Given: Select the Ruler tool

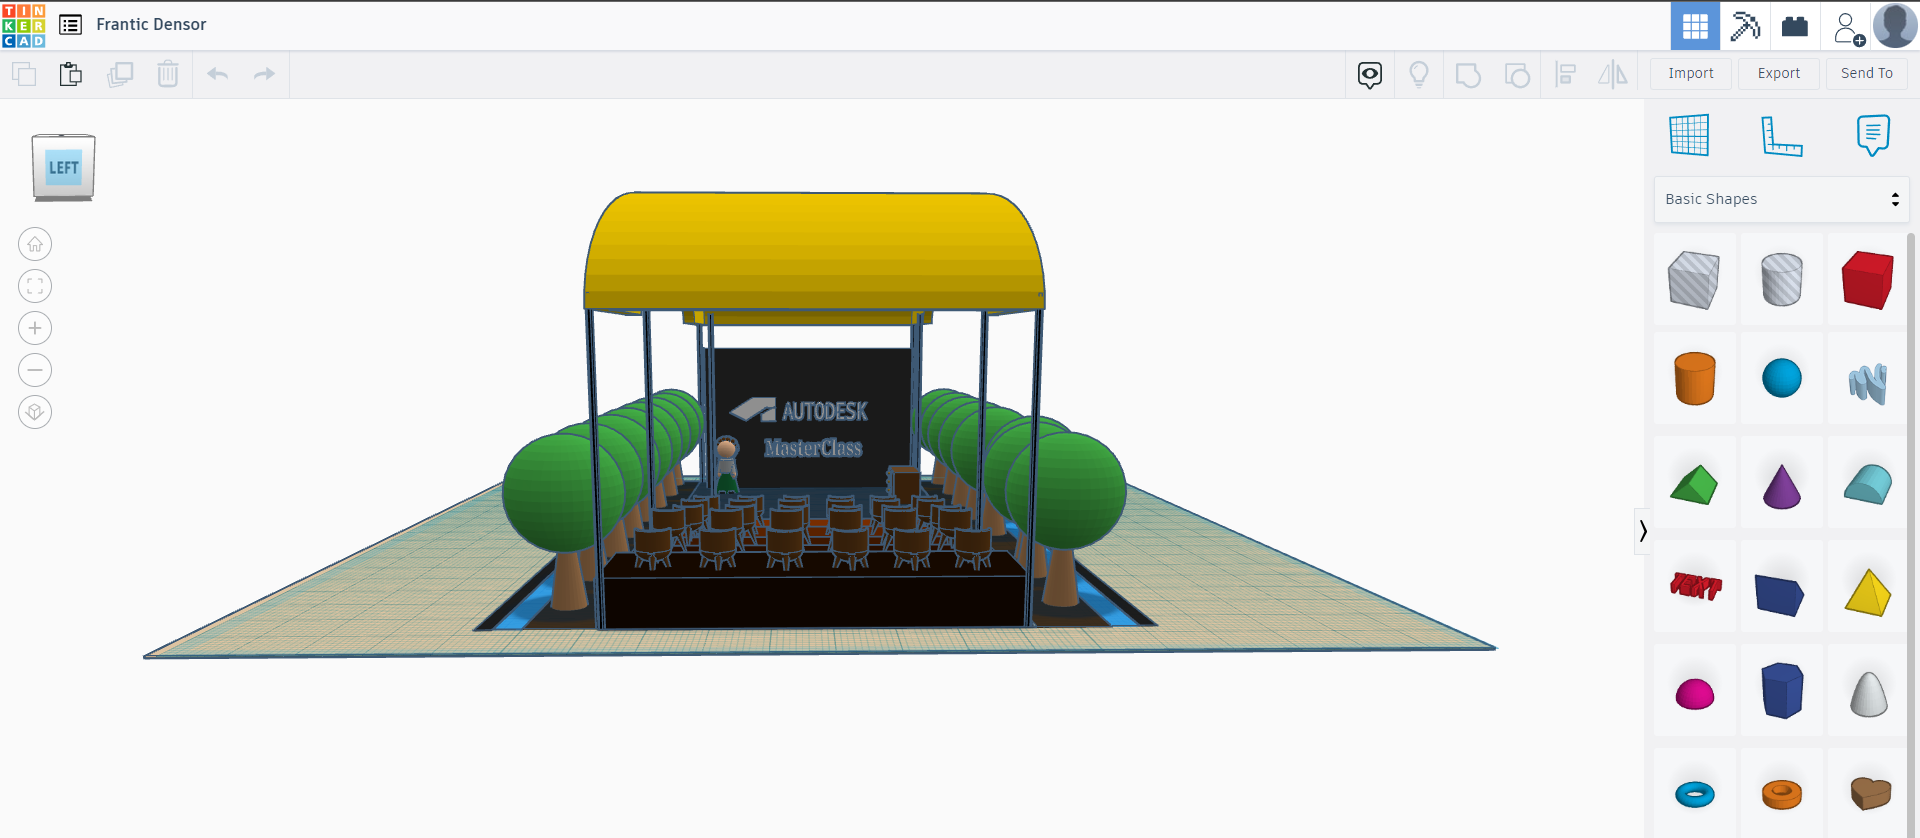Looking at the screenshot, I should [1781, 136].
